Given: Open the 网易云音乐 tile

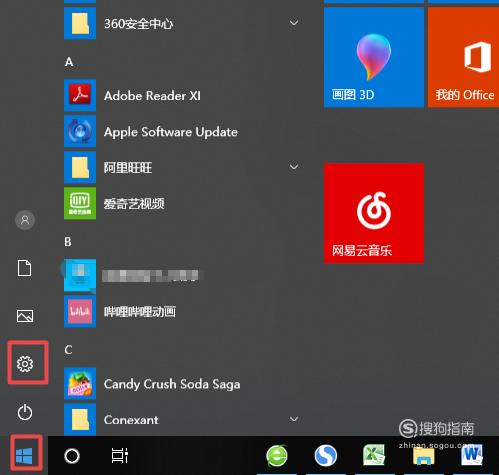Looking at the screenshot, I should (x=374, y=213).
